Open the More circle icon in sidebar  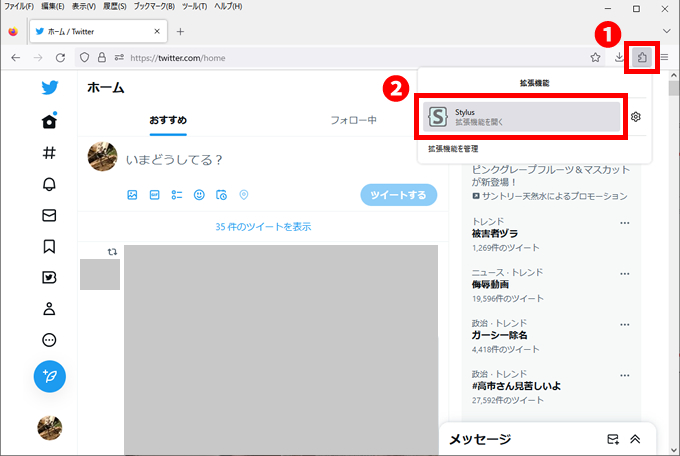49,340
